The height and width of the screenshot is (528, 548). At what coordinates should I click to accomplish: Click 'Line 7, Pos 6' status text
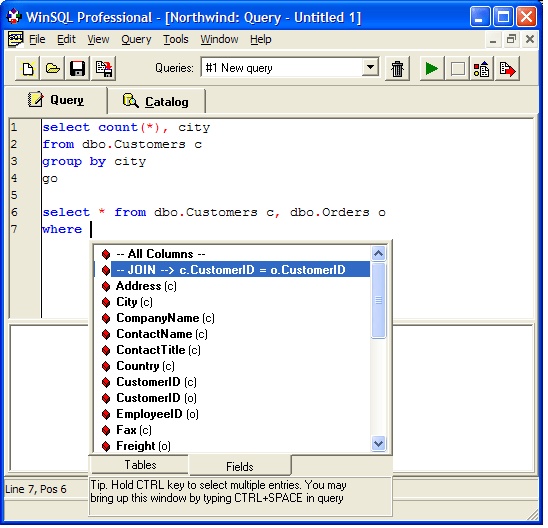point(36,490)
